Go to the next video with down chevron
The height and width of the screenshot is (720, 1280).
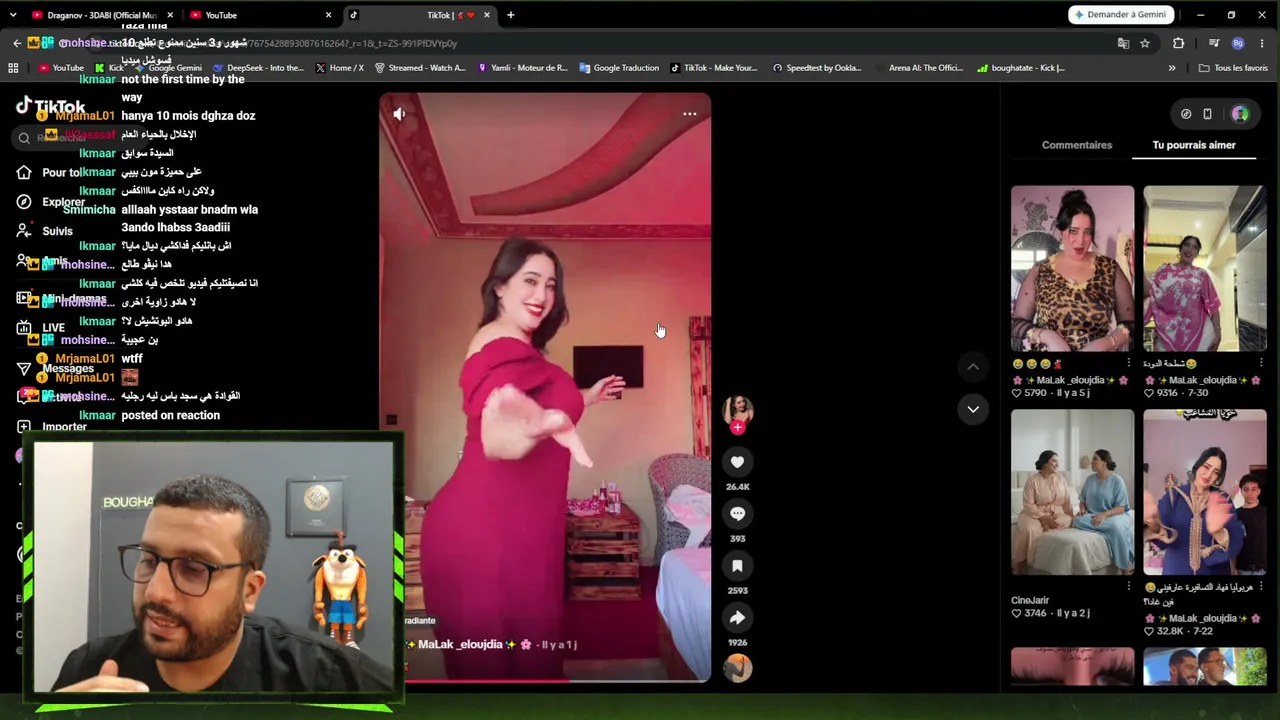973,409
